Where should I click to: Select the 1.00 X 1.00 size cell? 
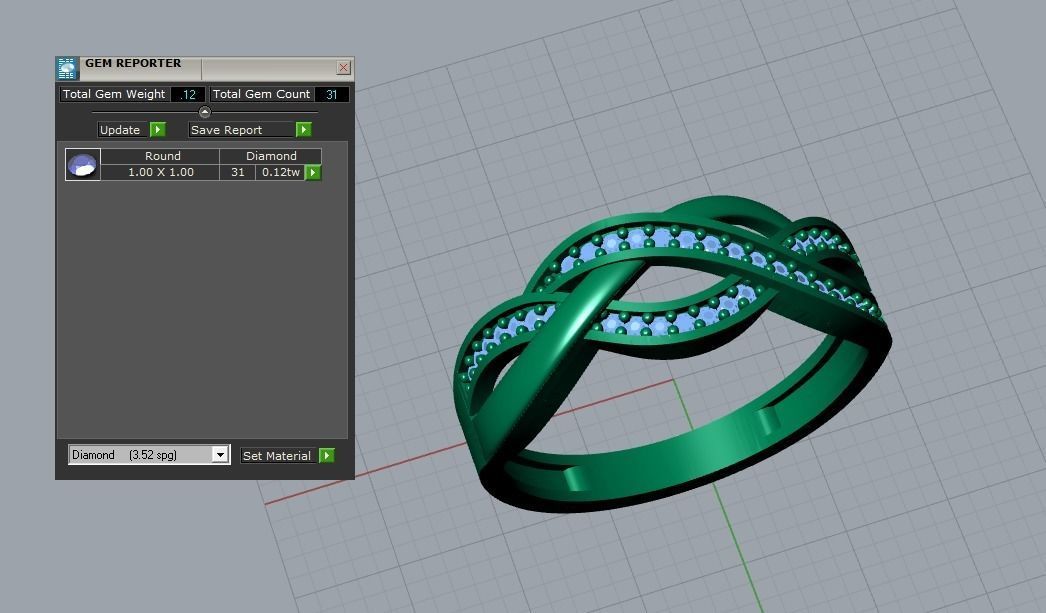tap(160, 172)
